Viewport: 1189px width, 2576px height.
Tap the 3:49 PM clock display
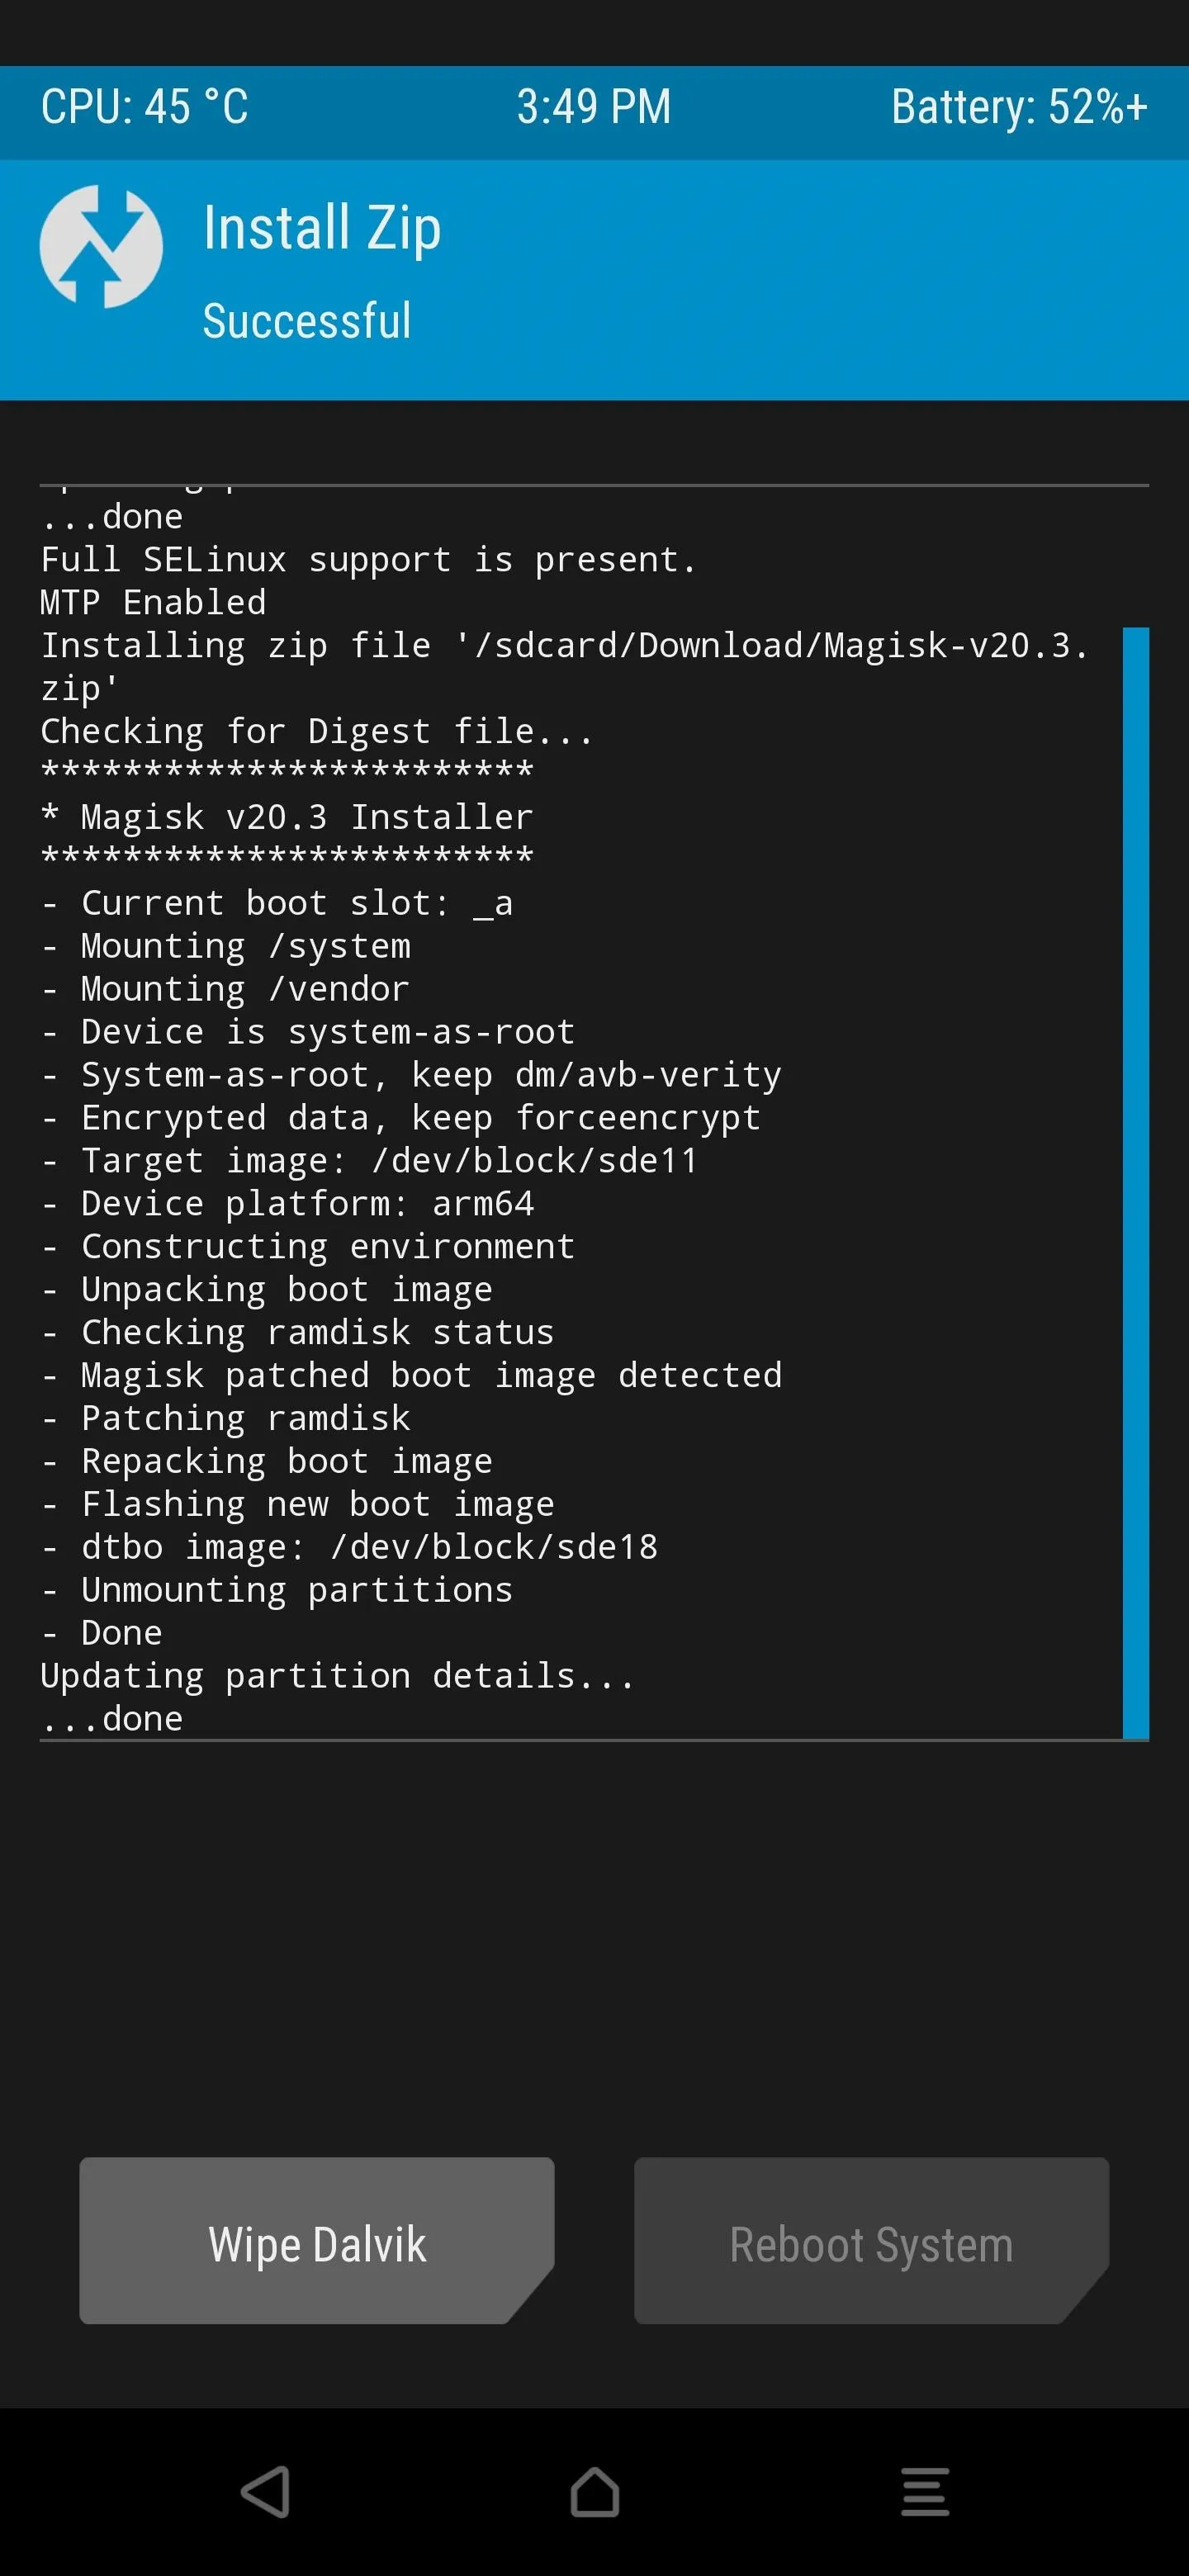(x=594, y=107)
